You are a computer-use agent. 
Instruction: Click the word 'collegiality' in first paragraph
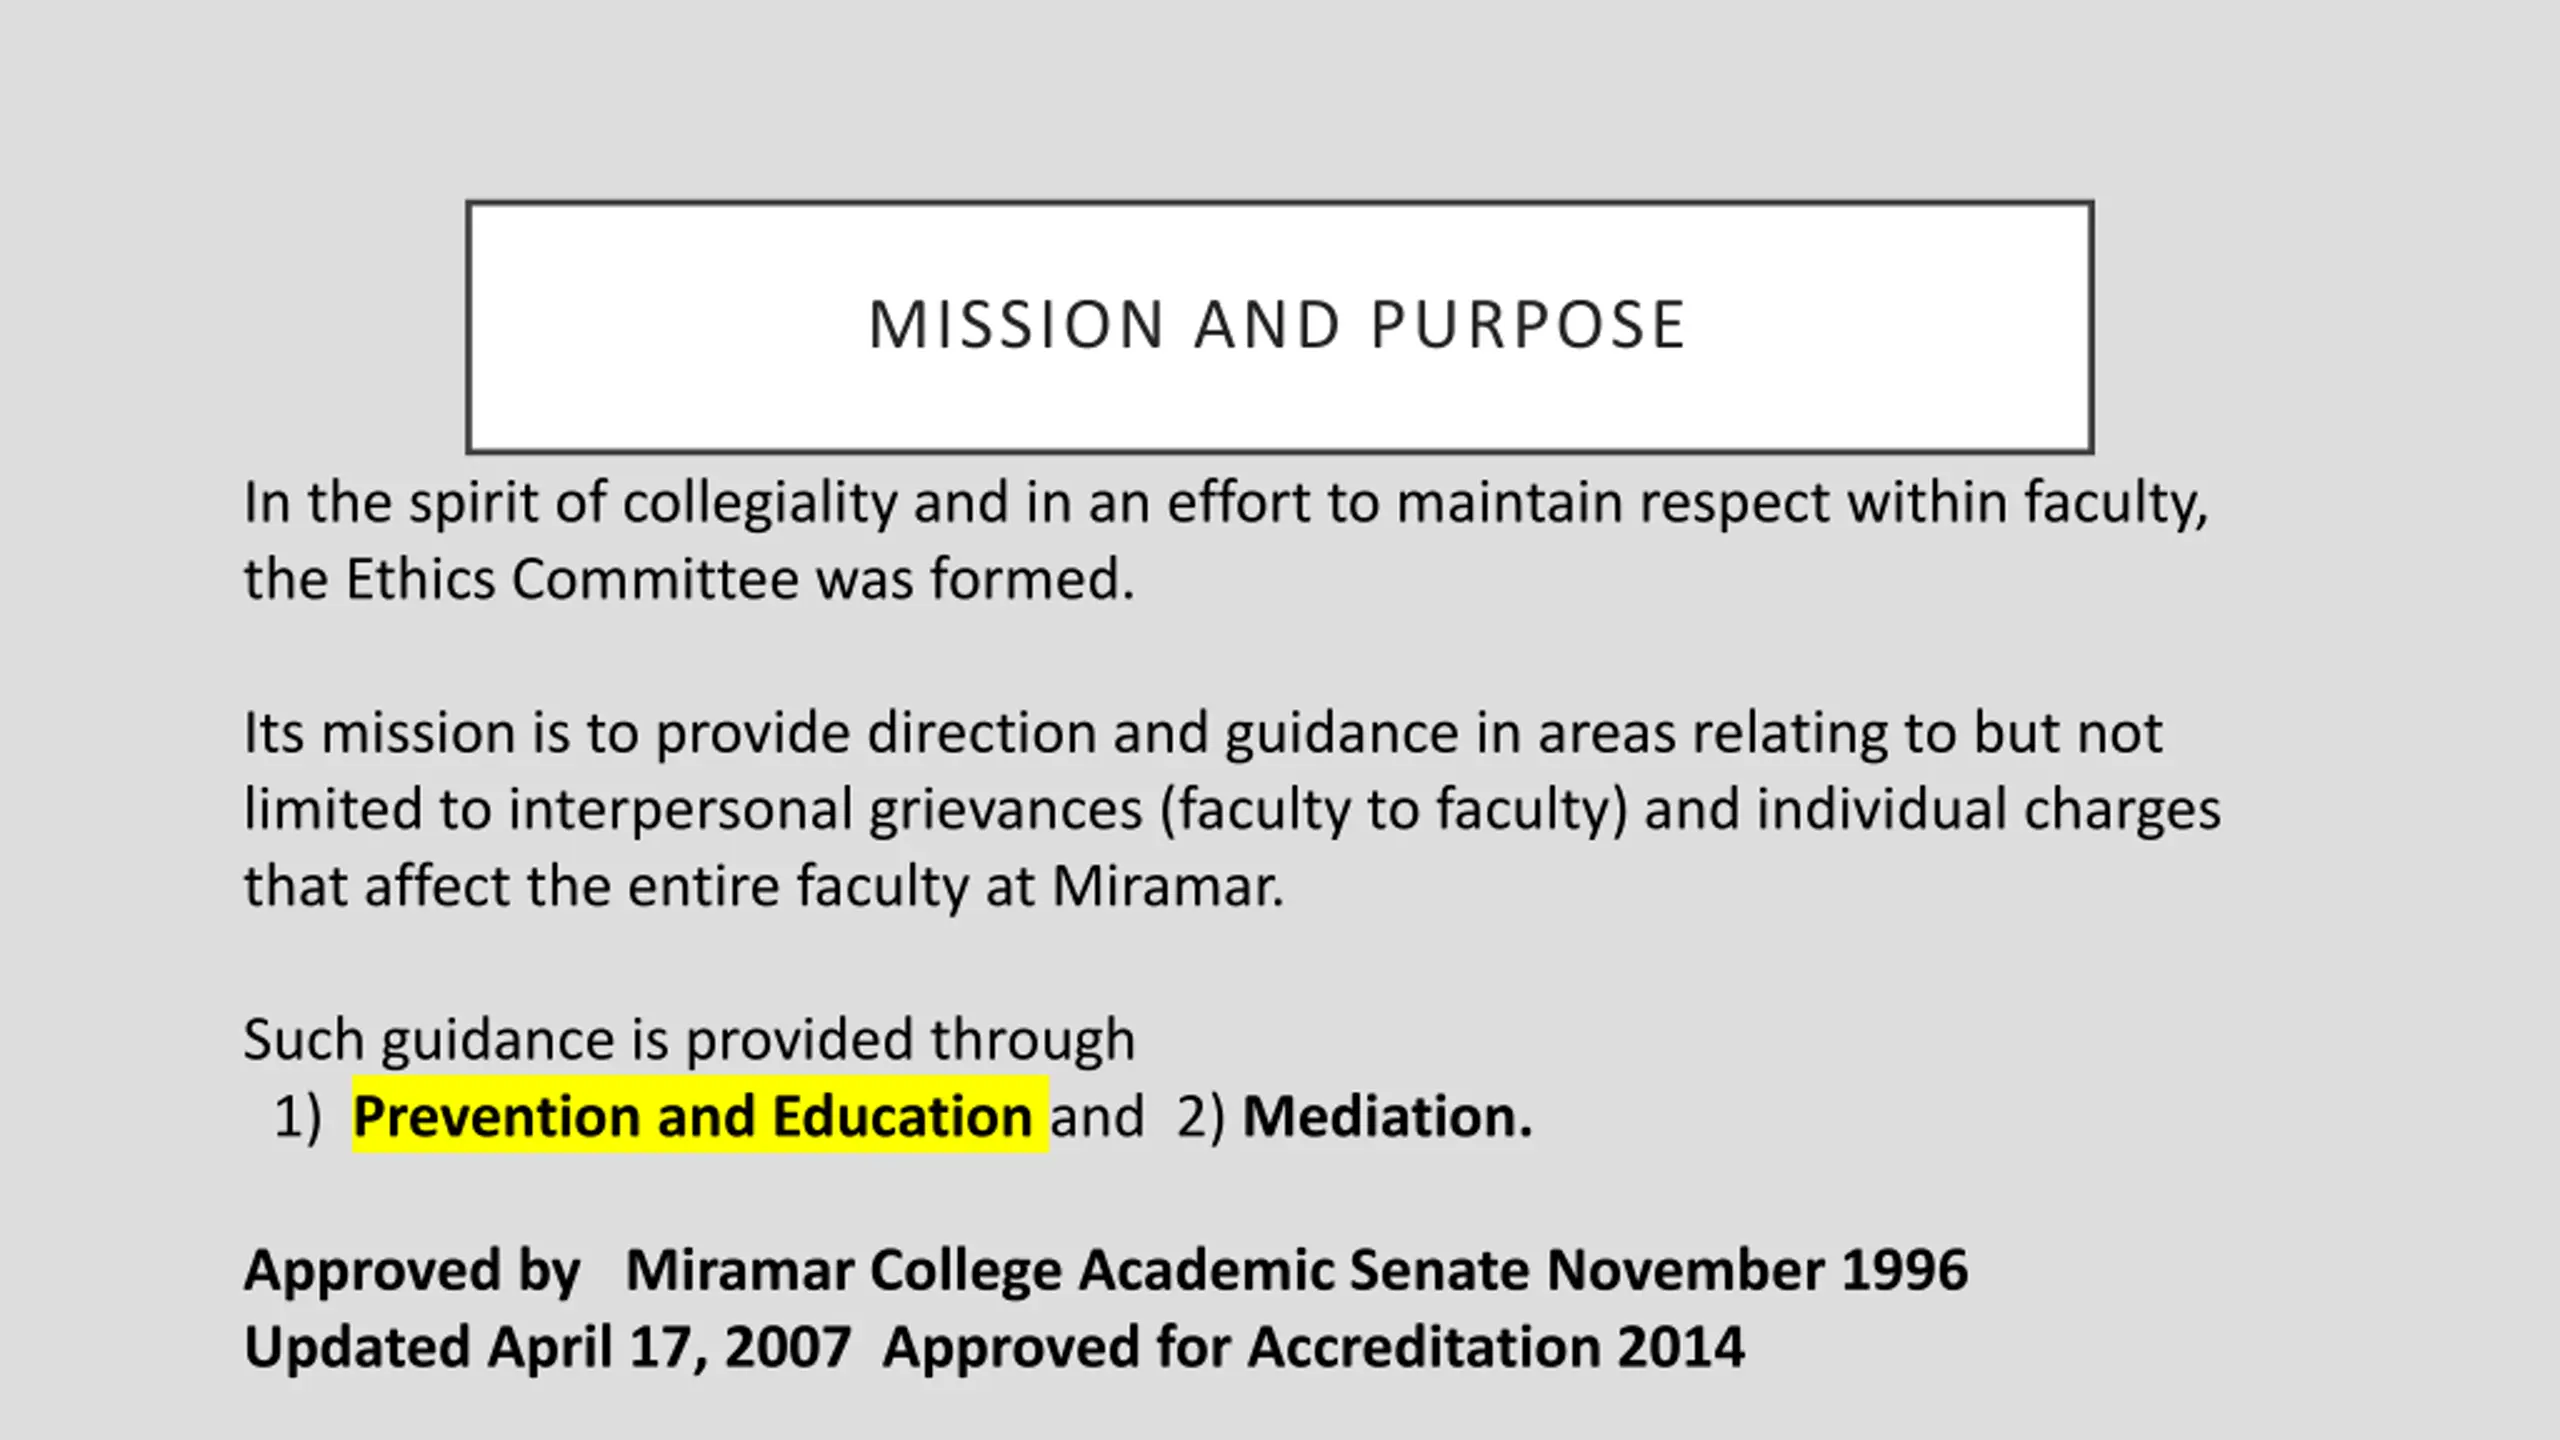pos(760,502)
